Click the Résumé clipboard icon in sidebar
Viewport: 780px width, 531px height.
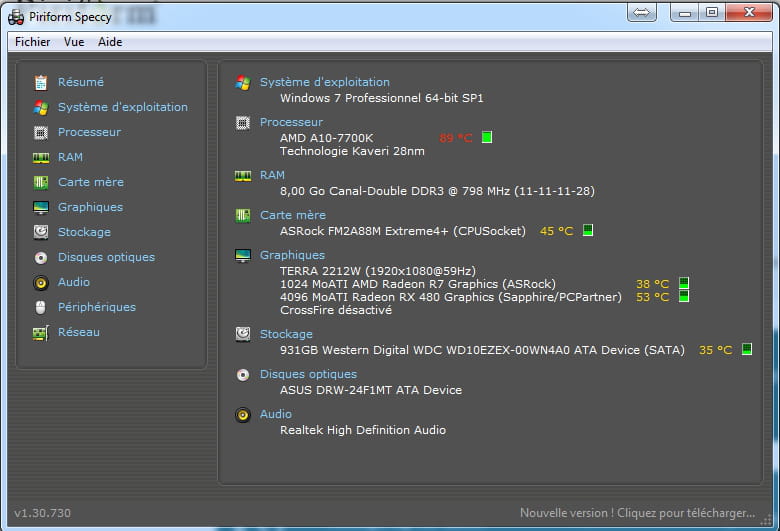(x=41, y=83)
